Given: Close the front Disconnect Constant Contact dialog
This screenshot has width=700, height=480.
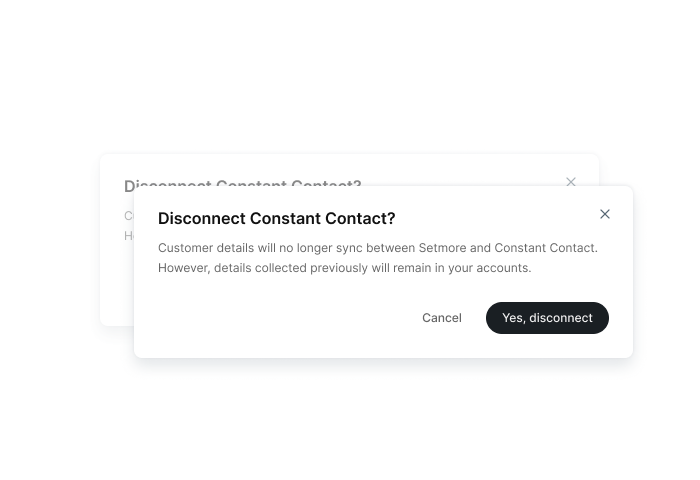Looking at the screenshot, I should point(604,214).
